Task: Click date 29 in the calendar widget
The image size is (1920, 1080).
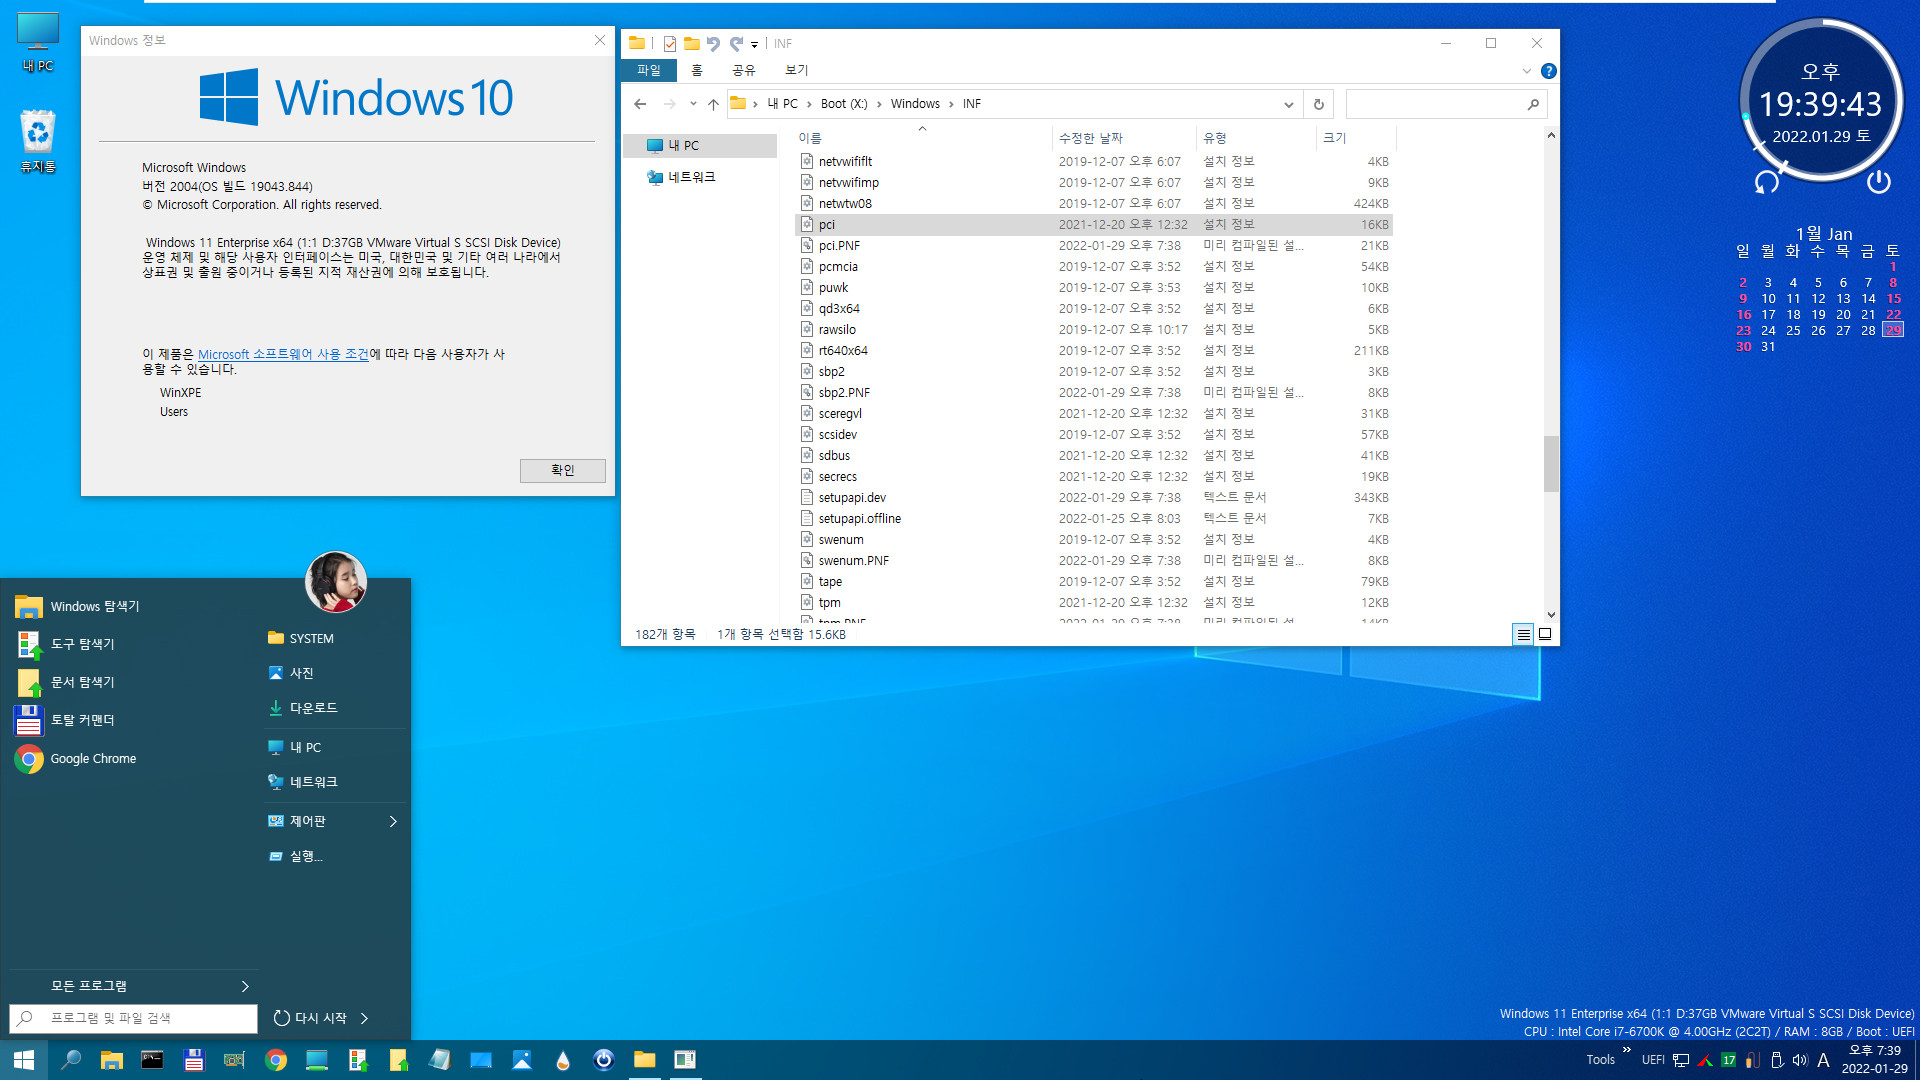Action: [1893, 330]
